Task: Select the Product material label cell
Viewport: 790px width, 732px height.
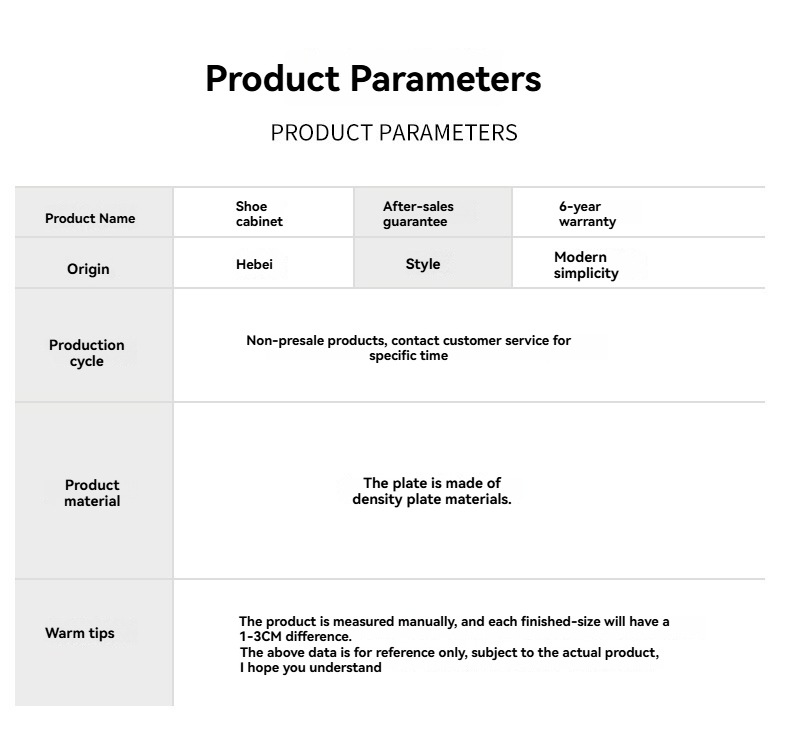Action: pyautogui.click(x=92, y=493)
